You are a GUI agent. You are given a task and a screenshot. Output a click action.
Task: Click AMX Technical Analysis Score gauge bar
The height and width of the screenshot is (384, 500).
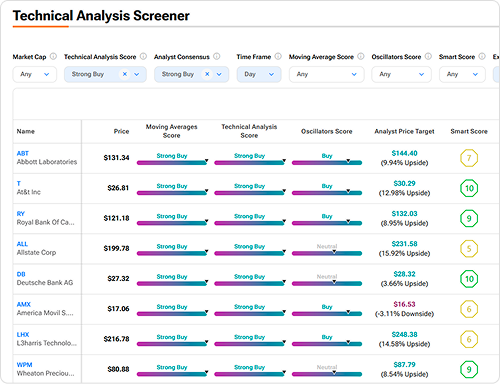(x=250, y=314)
